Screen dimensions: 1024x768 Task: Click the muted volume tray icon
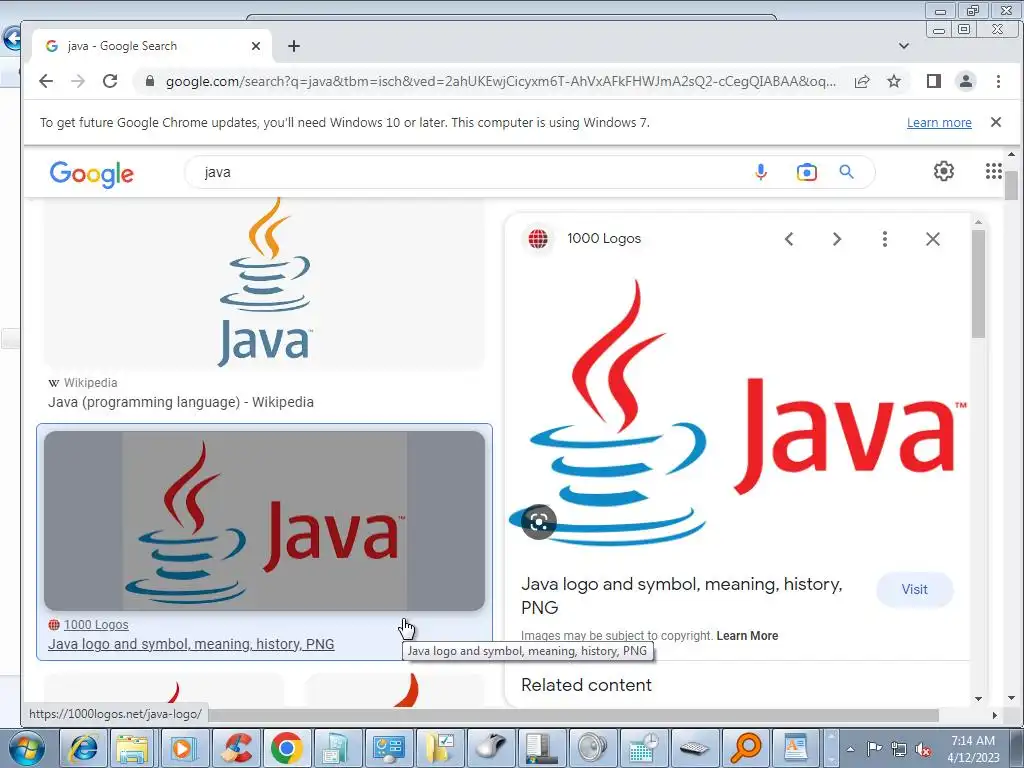923,749
